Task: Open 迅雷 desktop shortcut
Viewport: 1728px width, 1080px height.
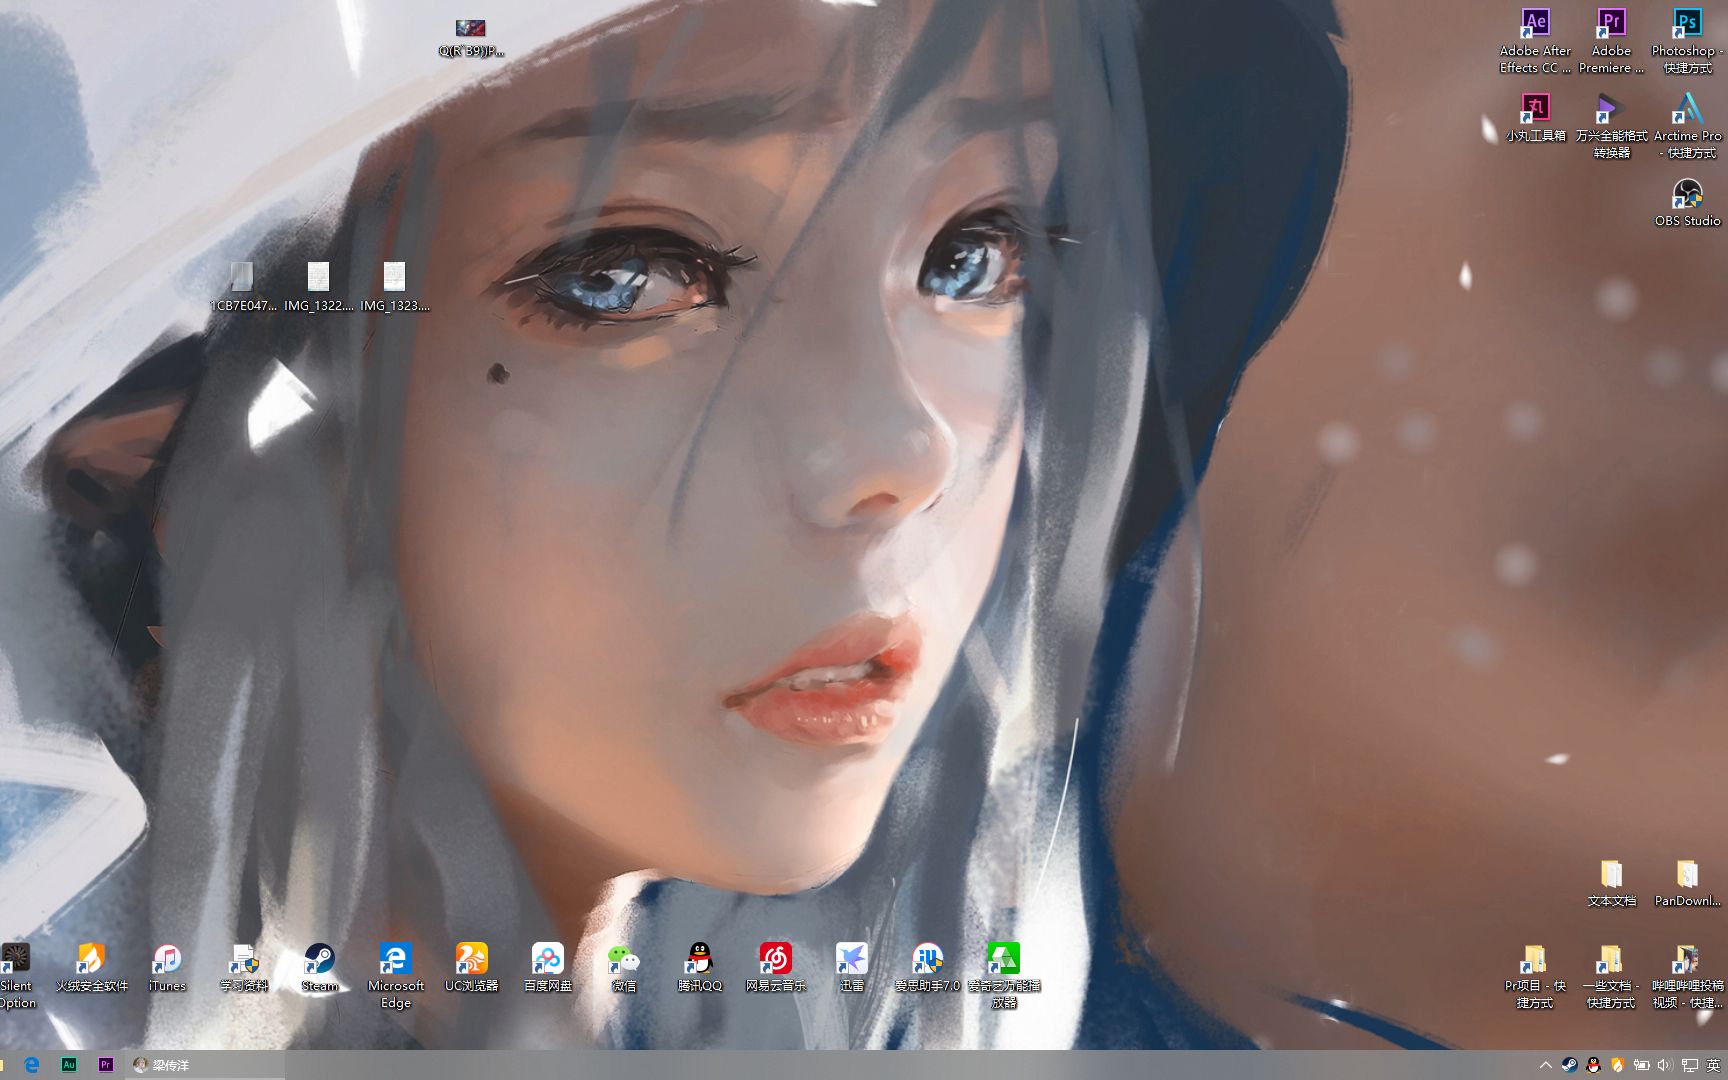Action: 851,968
